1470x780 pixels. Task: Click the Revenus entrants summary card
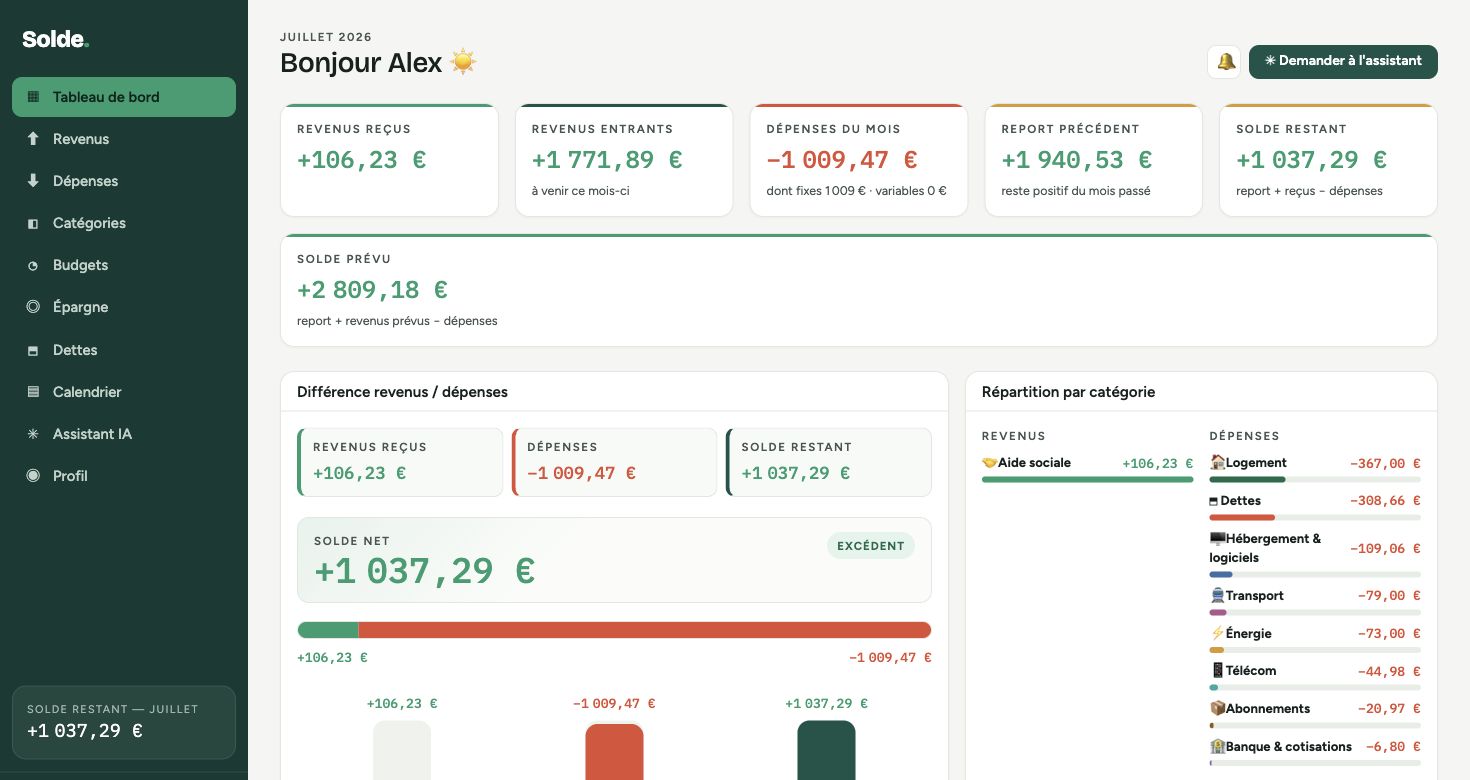click(624, 160)
